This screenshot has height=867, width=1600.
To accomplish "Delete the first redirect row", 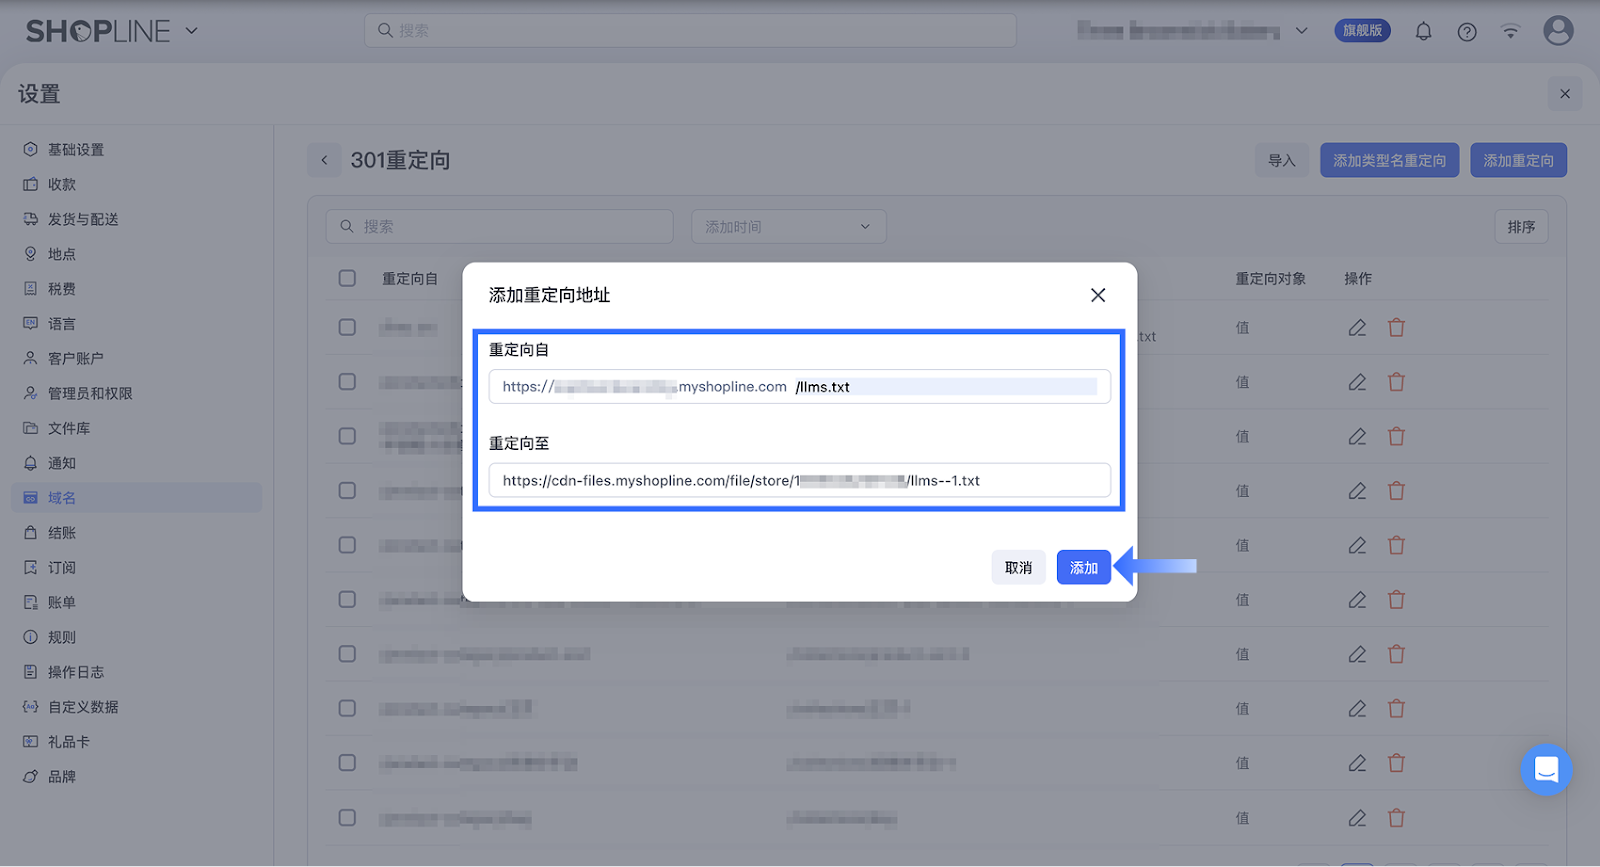I will tap(1397, 328).
